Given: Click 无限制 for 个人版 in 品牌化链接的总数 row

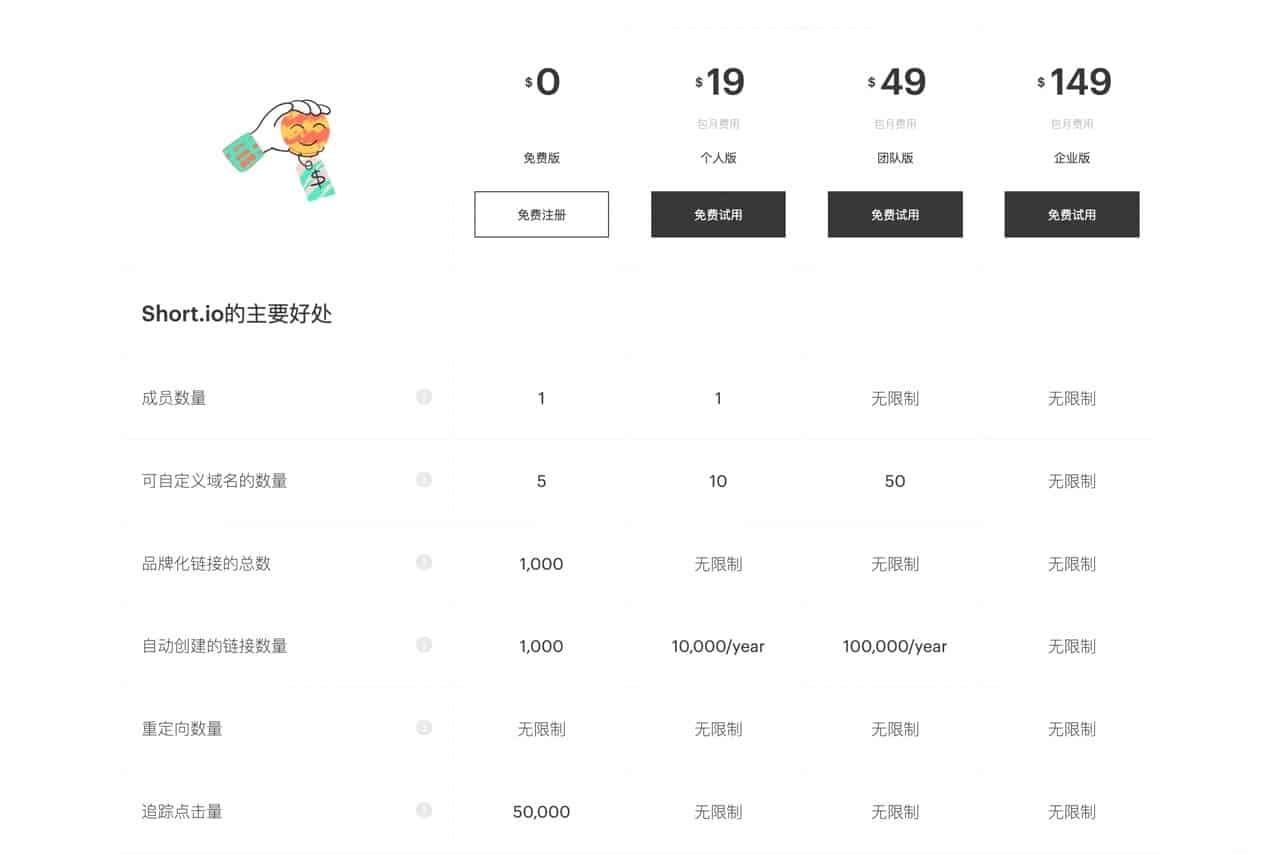Looking at the screenshot, I should coord(718,564).
